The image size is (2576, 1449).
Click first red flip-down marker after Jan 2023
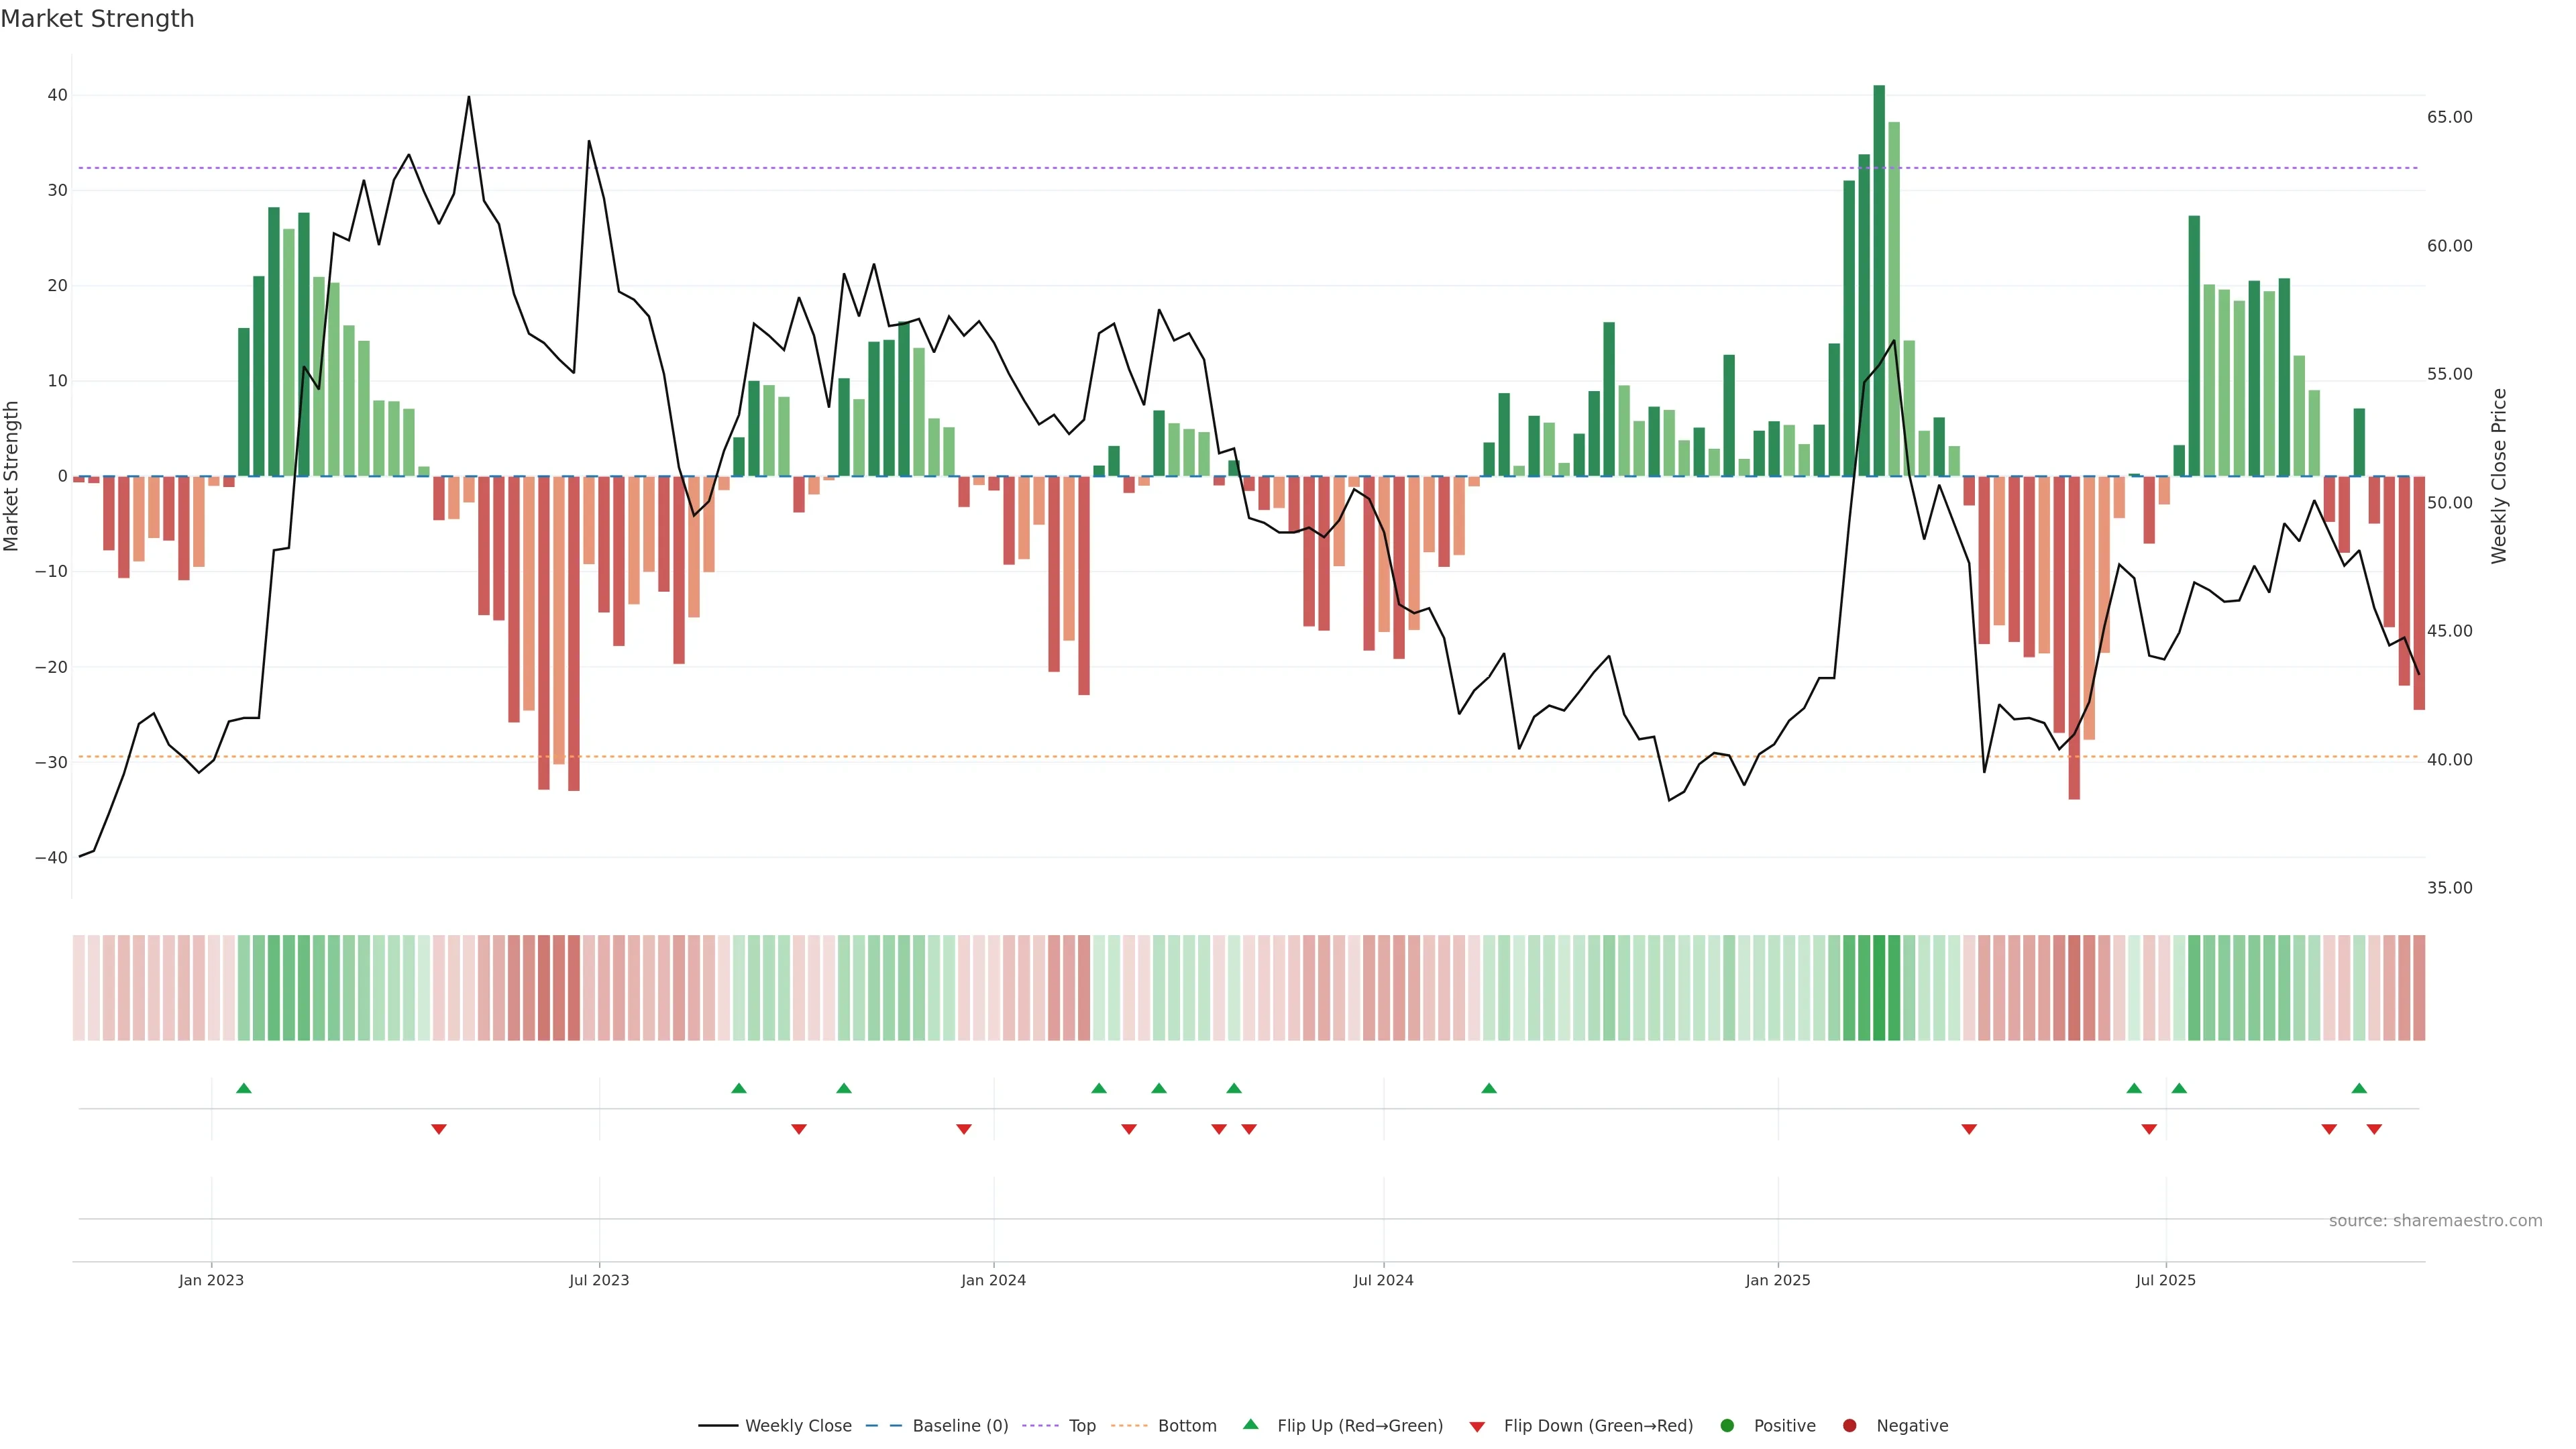[x=438, y=1129]
